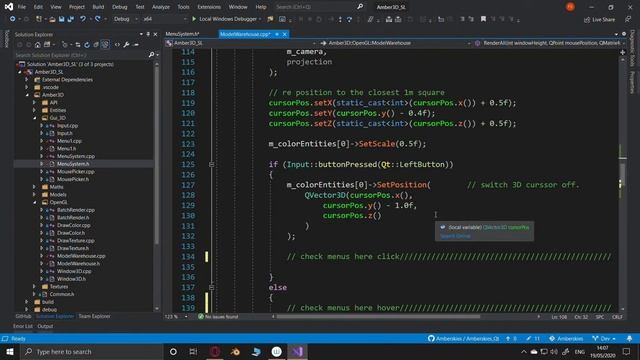Image resolution: width=640 pixels, height=360 pixels.
Task: Click the Solution Explorer Home icon
Action: (x=38, y=44)
